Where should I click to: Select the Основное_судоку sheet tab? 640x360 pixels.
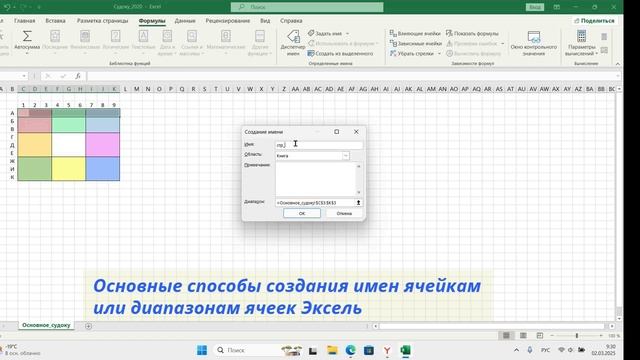[46, 325]
